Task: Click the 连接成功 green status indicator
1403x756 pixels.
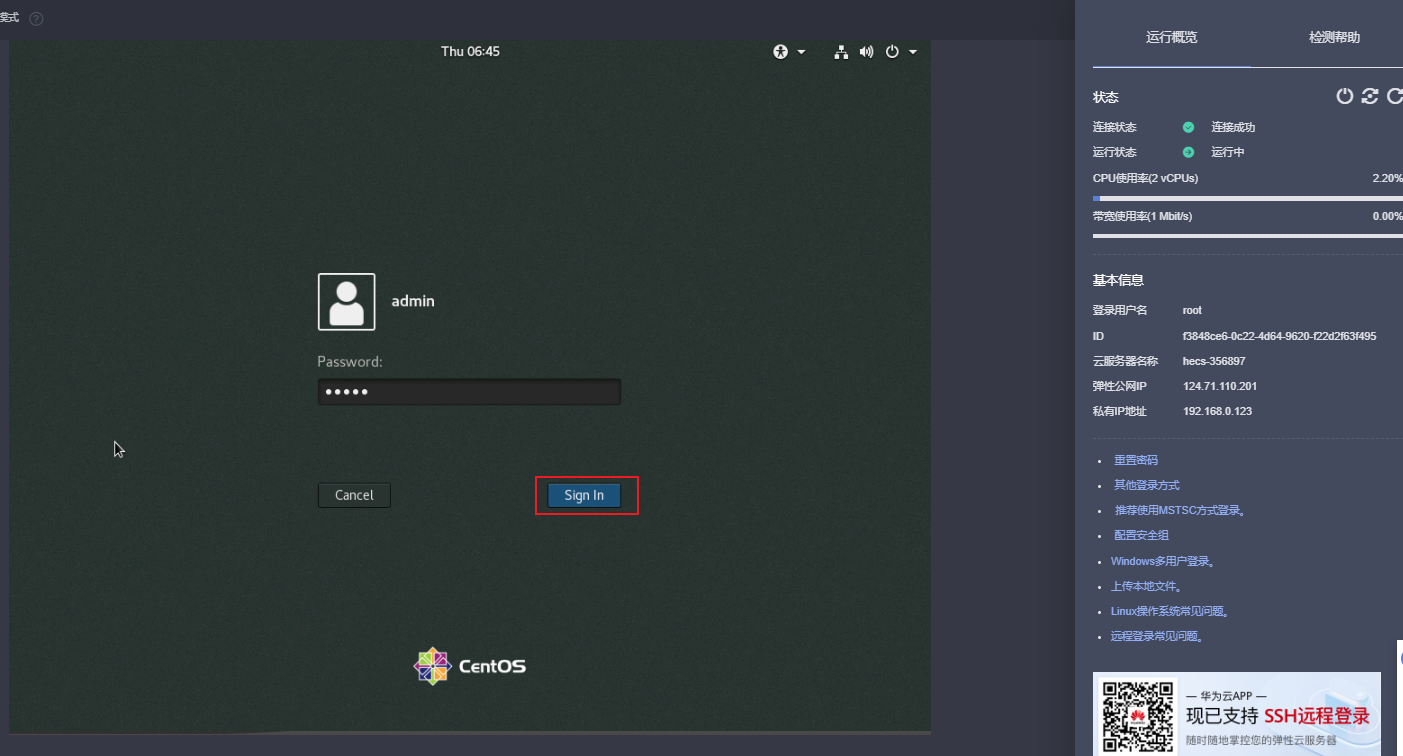Action: 1188,127
